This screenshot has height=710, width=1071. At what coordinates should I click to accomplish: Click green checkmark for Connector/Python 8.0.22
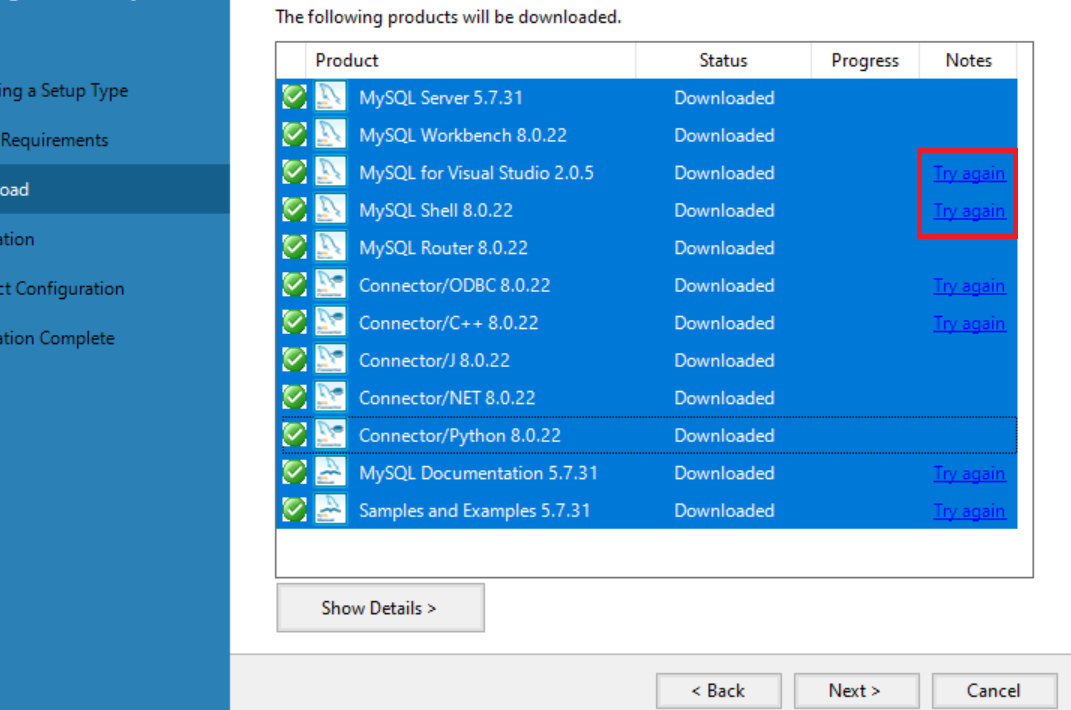click(294, 435)
